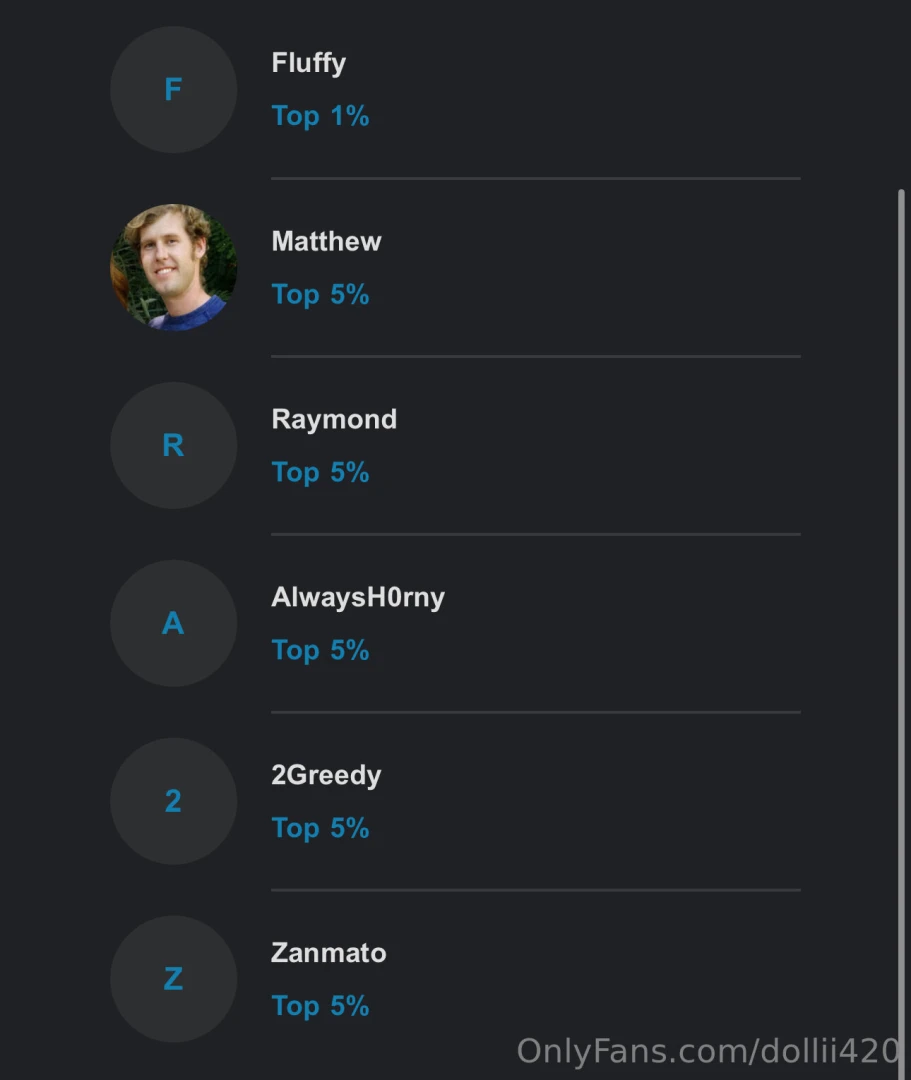Screen dimensions: 911x1080
Task: Click the F avatar for Fluffy
Action: point(173,90)
